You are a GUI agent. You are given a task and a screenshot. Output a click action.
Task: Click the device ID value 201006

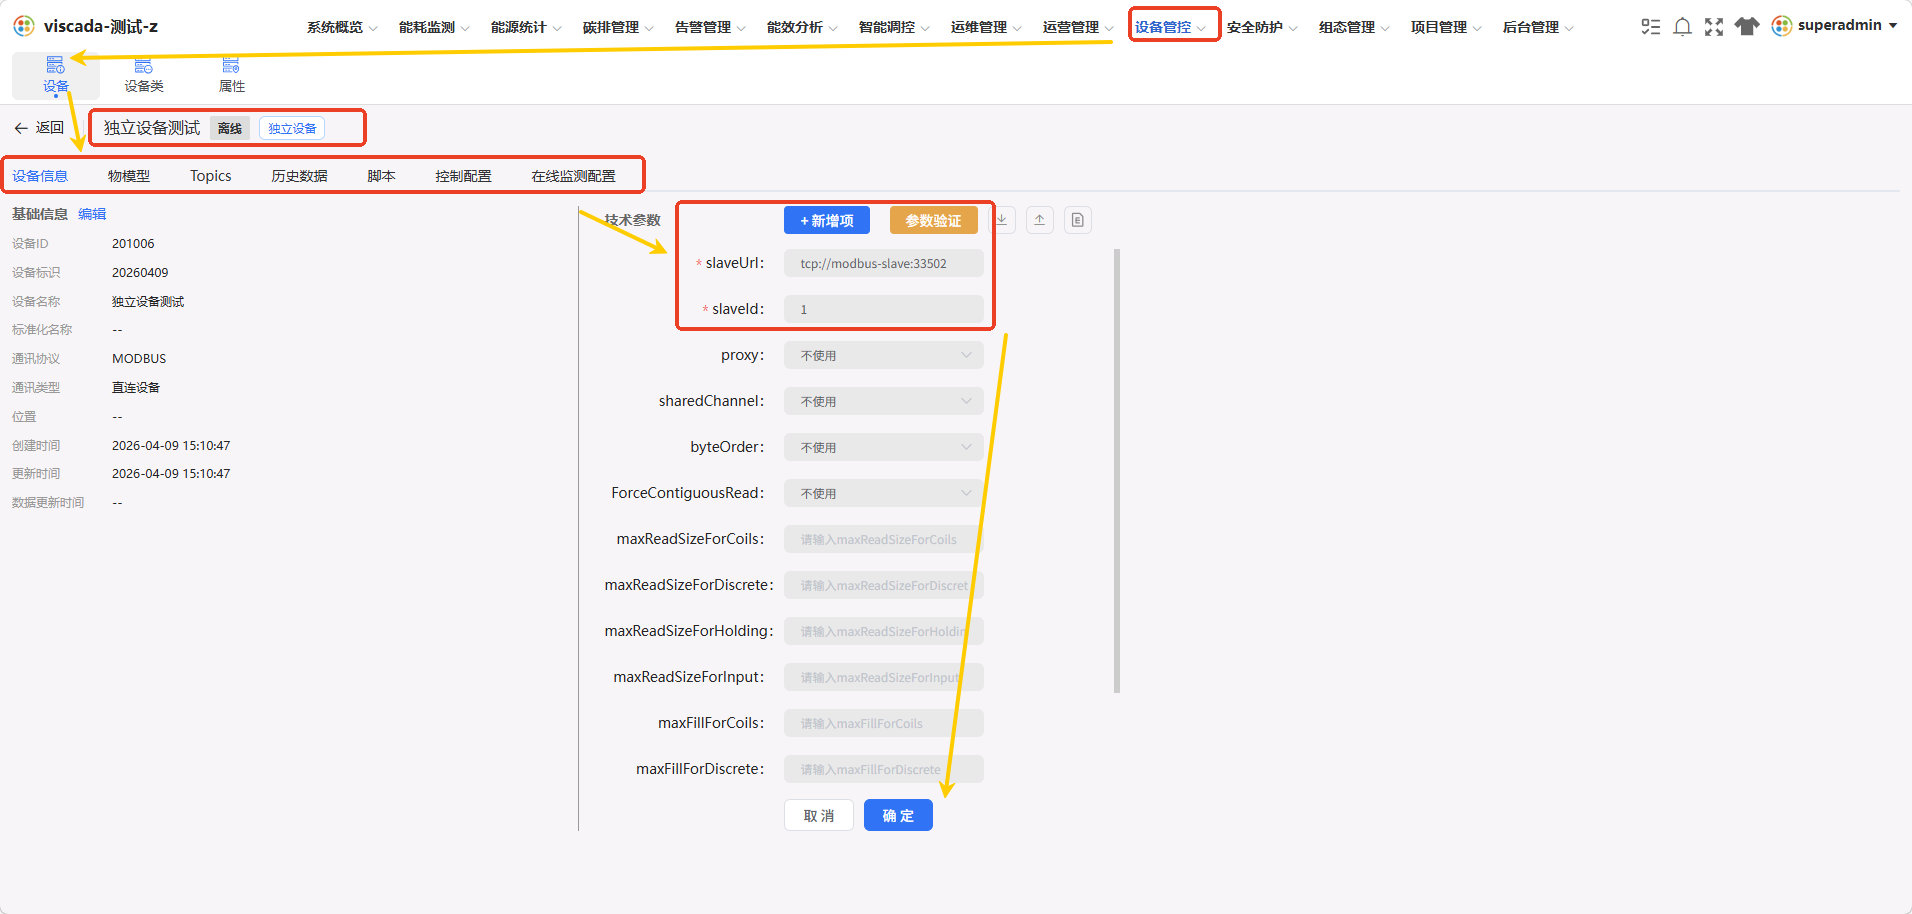(133, 244)
